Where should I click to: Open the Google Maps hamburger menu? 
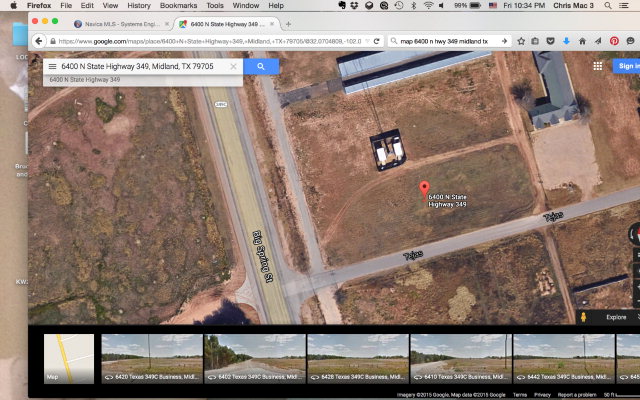tap(52, 67)
